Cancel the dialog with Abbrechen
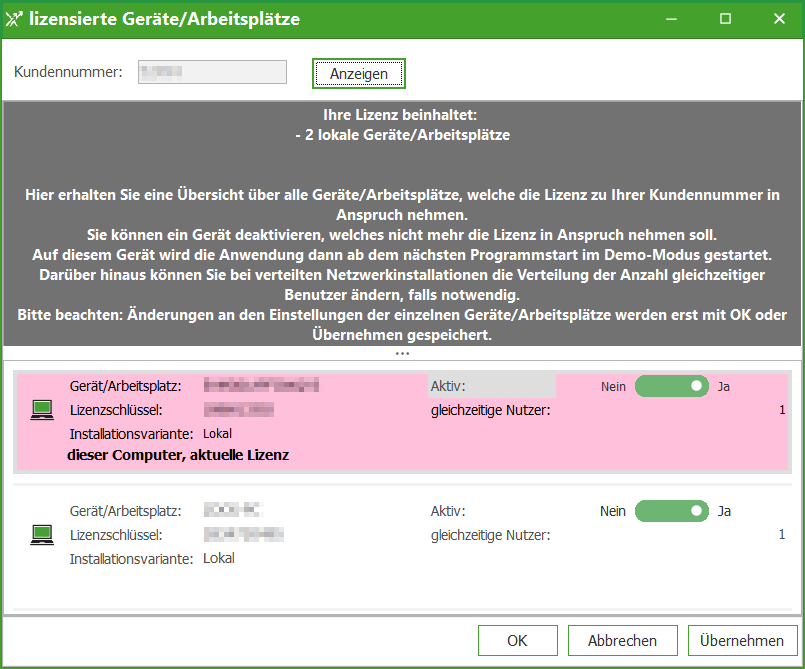Image resolution: width=805 pixels, height=669 pixels. (622, 641)
